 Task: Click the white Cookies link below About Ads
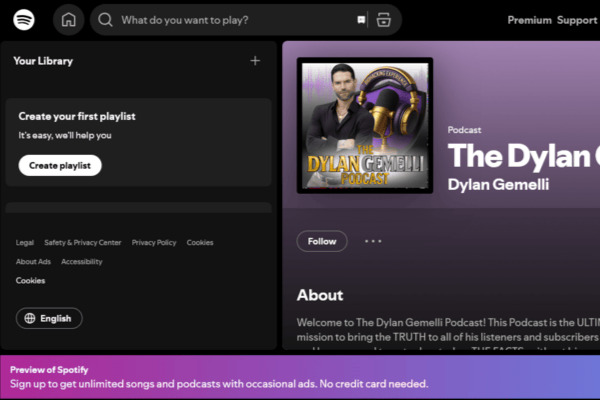[x=30, y=280]
